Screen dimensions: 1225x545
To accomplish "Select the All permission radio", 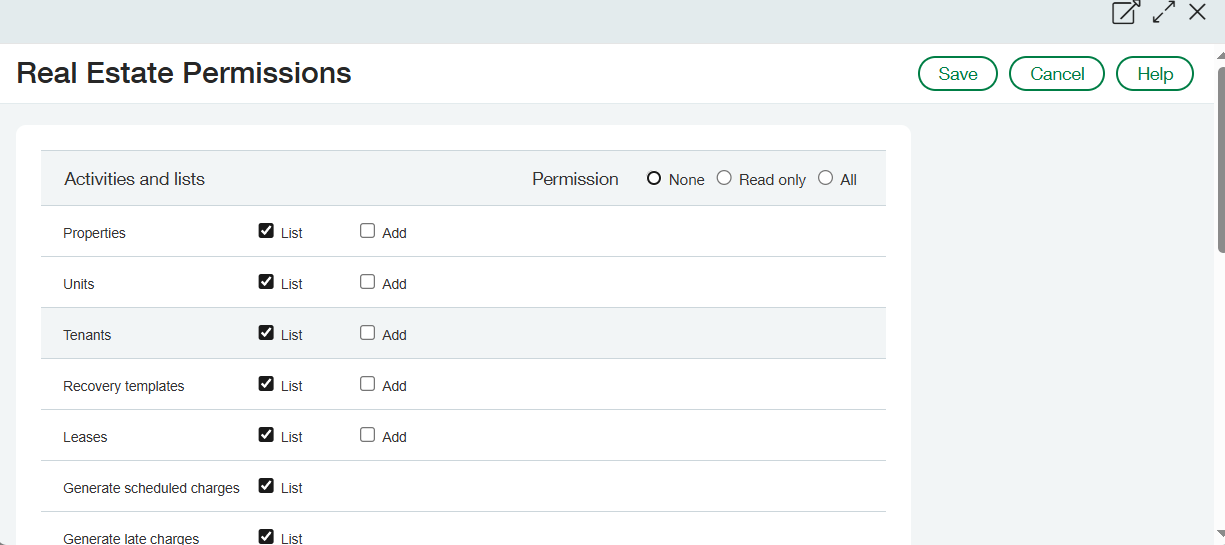I will [825, 178].
